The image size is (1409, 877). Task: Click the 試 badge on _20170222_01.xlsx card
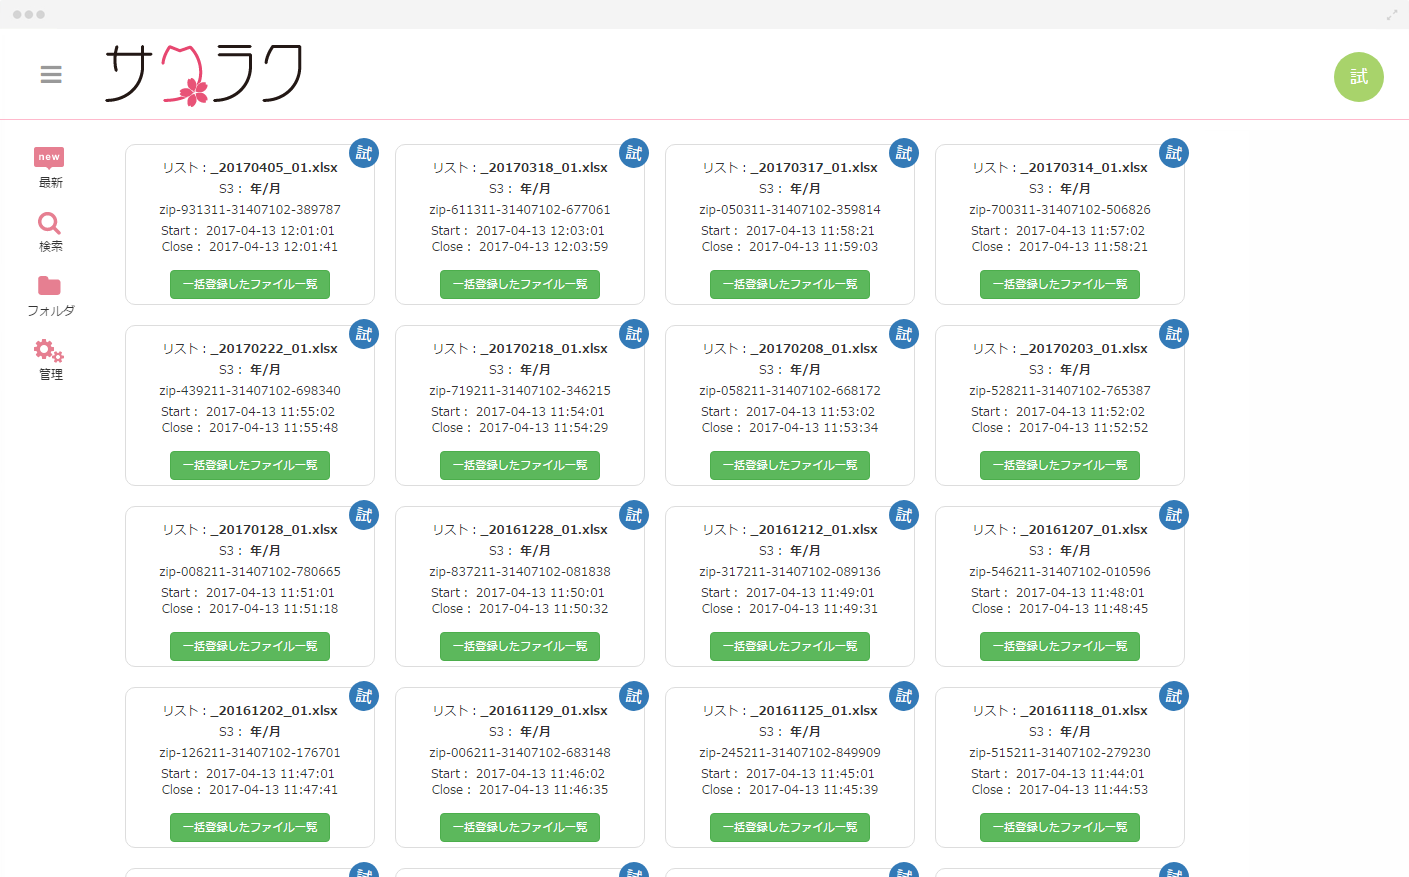[364, 334]
